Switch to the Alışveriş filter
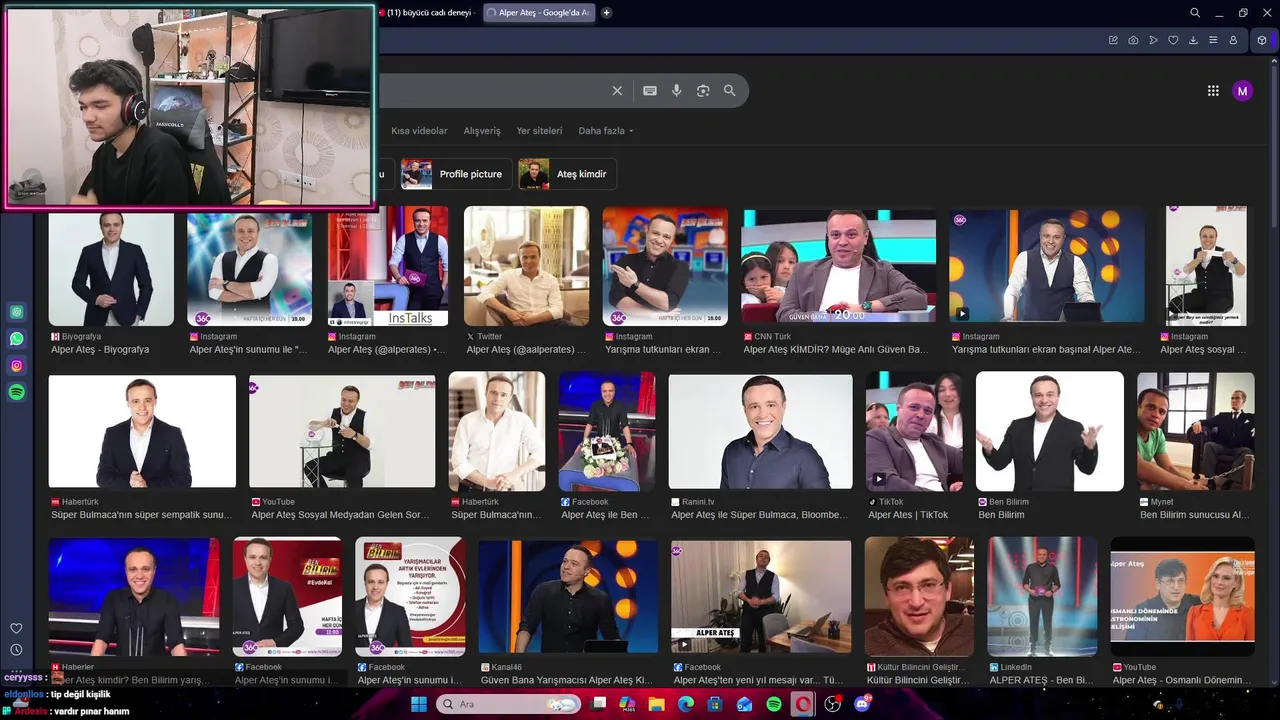Image resolution: width=1280 pixels, height=720 pixels. pos(482,131)
